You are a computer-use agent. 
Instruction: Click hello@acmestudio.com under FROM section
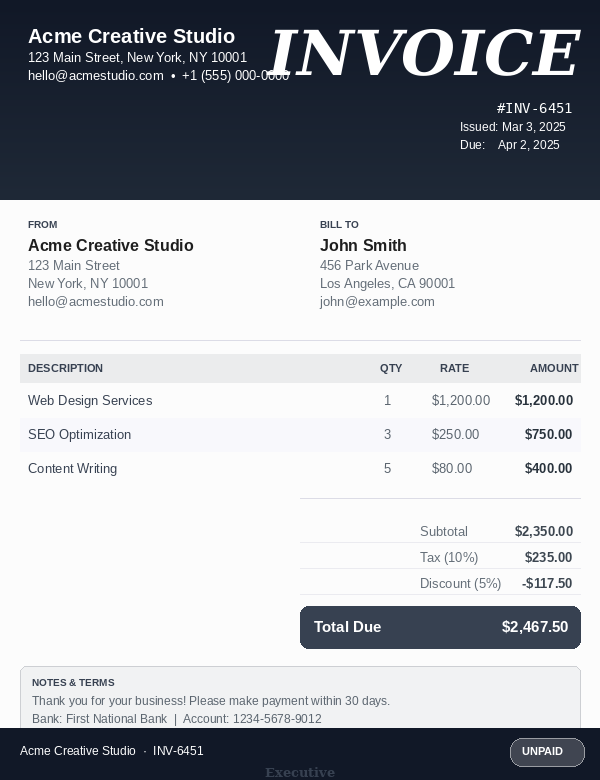(96, 301)
